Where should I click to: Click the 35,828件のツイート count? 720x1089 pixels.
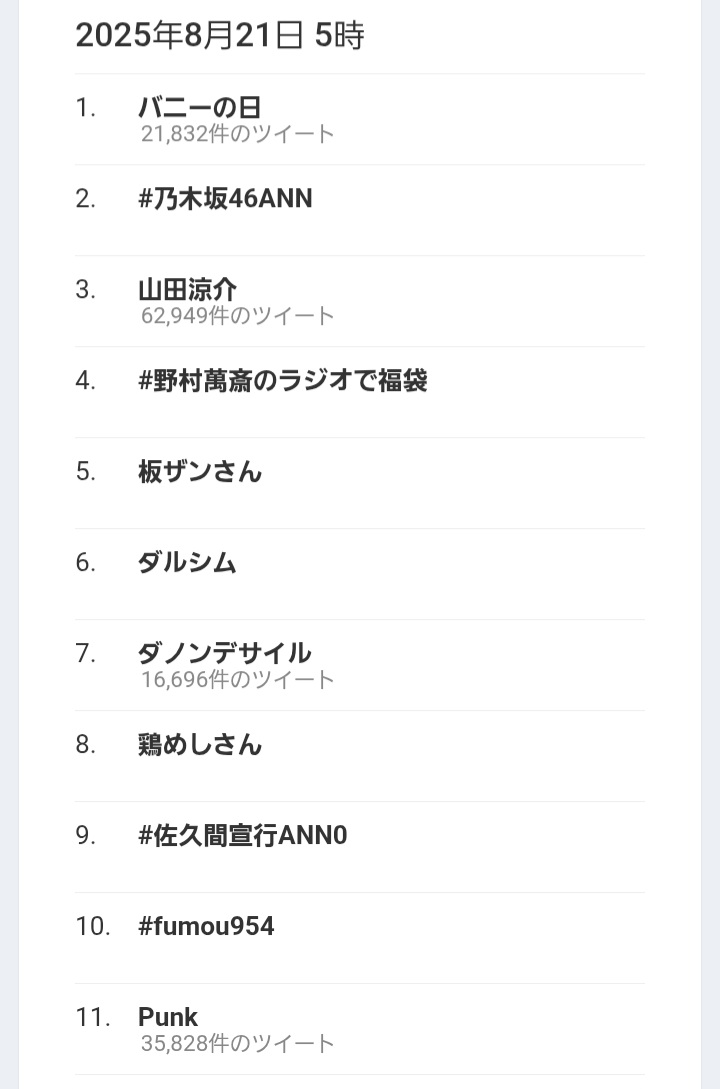coord(237,1043)
